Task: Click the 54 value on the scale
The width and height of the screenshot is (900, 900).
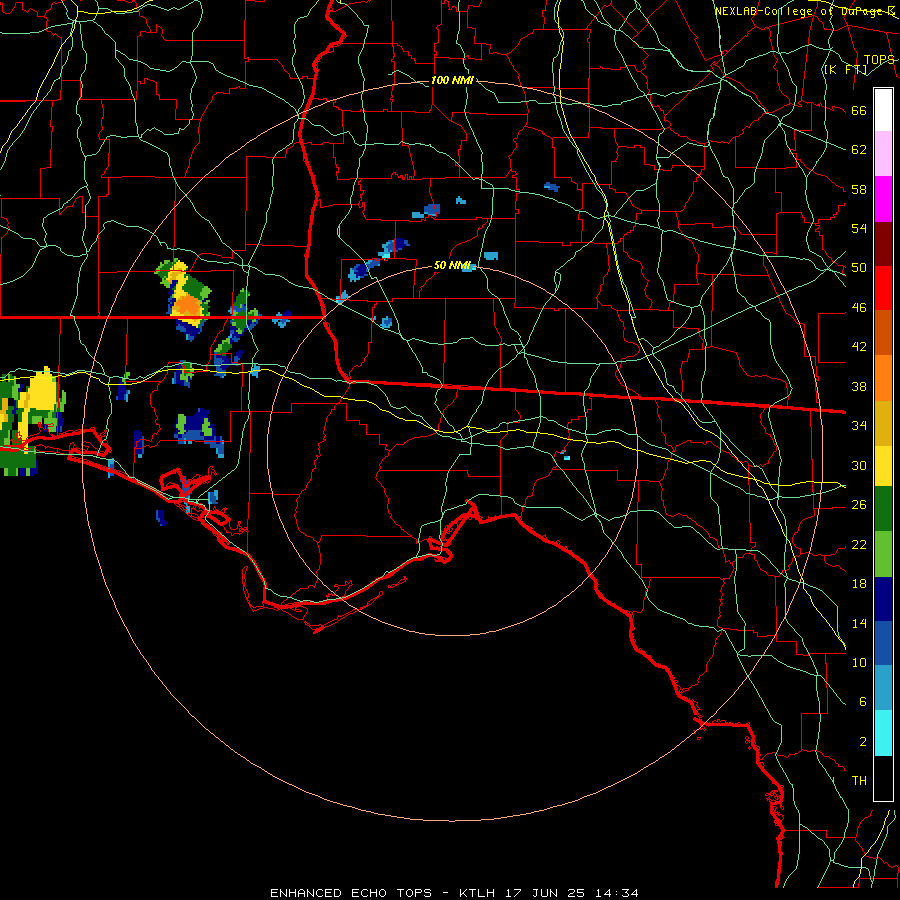Action: point(859,228)
